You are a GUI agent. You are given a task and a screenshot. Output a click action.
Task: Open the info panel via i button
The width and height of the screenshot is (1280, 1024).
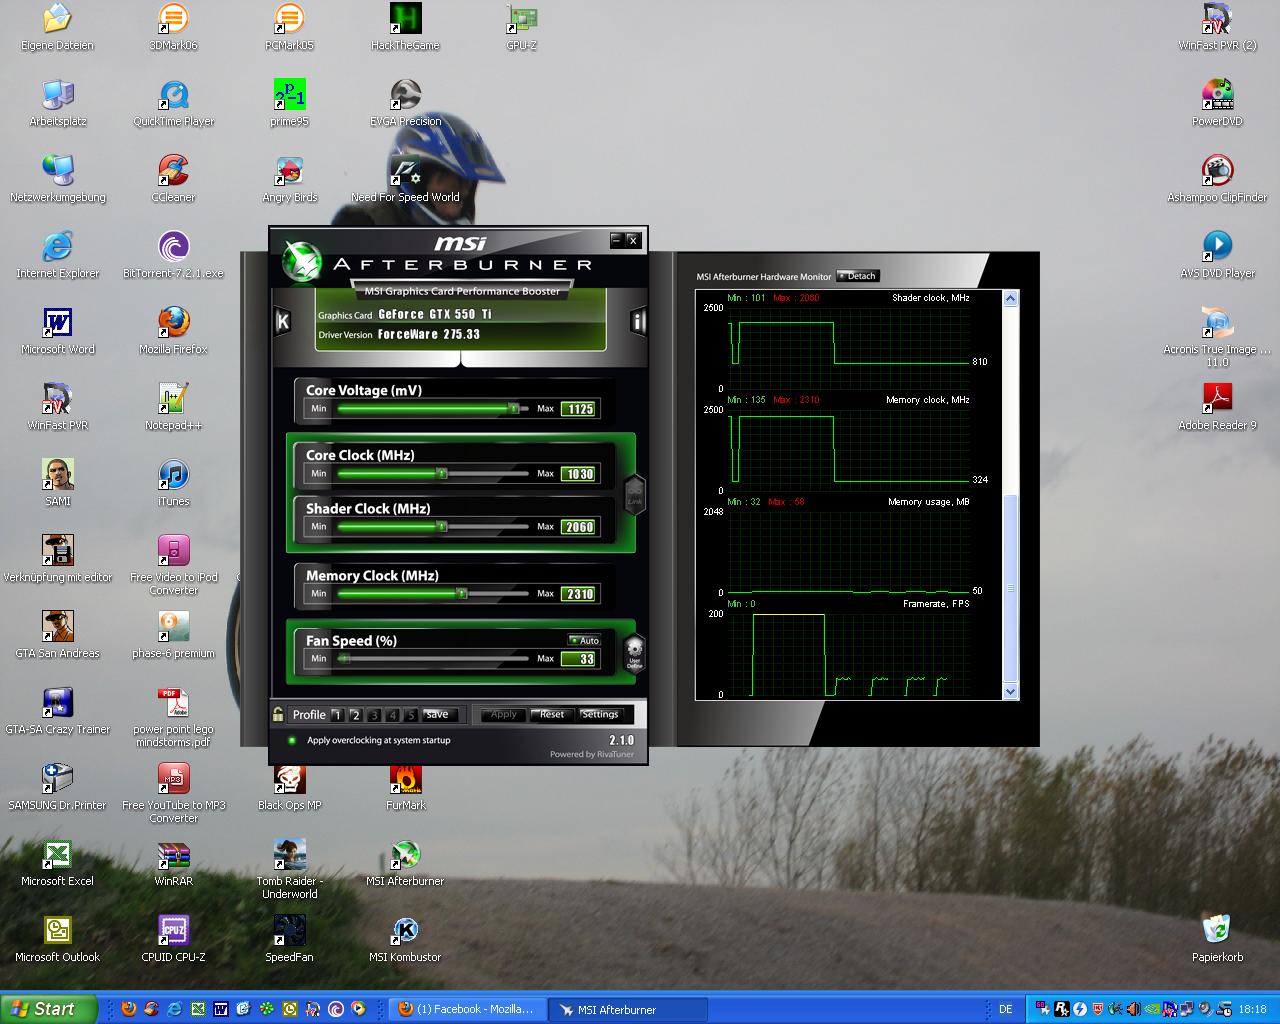(x=637, y=321)
